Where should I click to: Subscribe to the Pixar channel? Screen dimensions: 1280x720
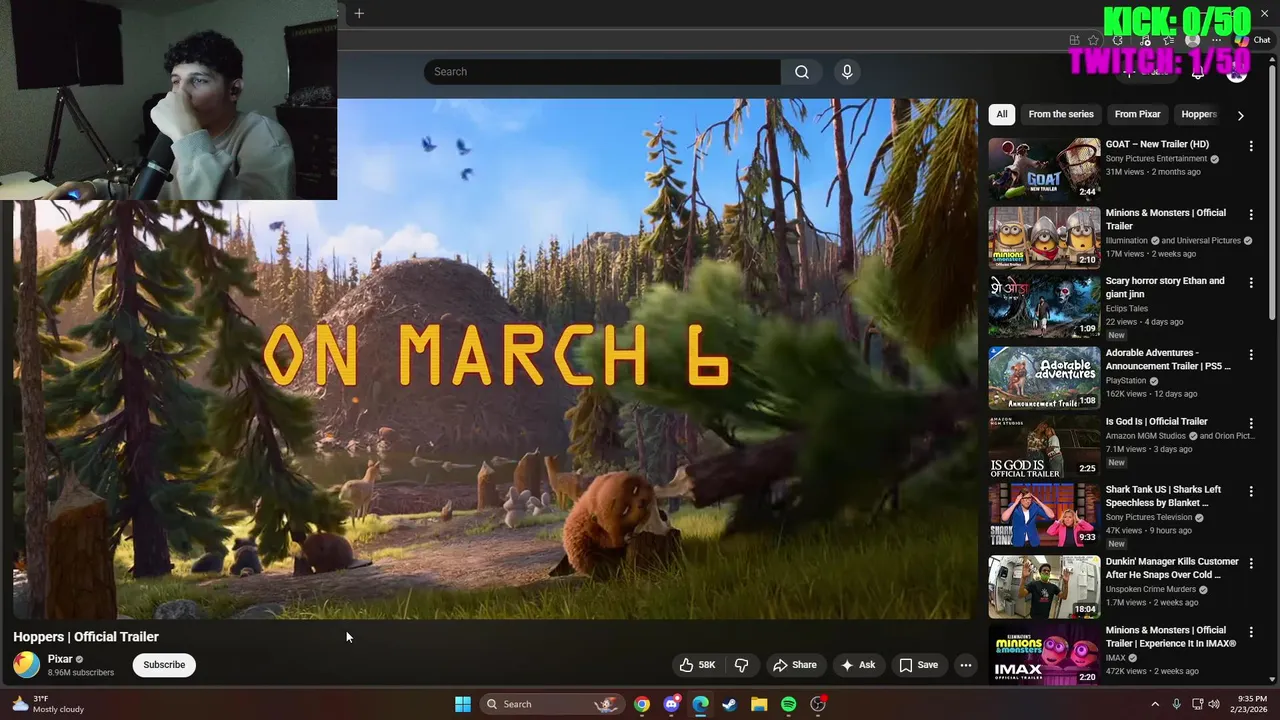[164, 665]
